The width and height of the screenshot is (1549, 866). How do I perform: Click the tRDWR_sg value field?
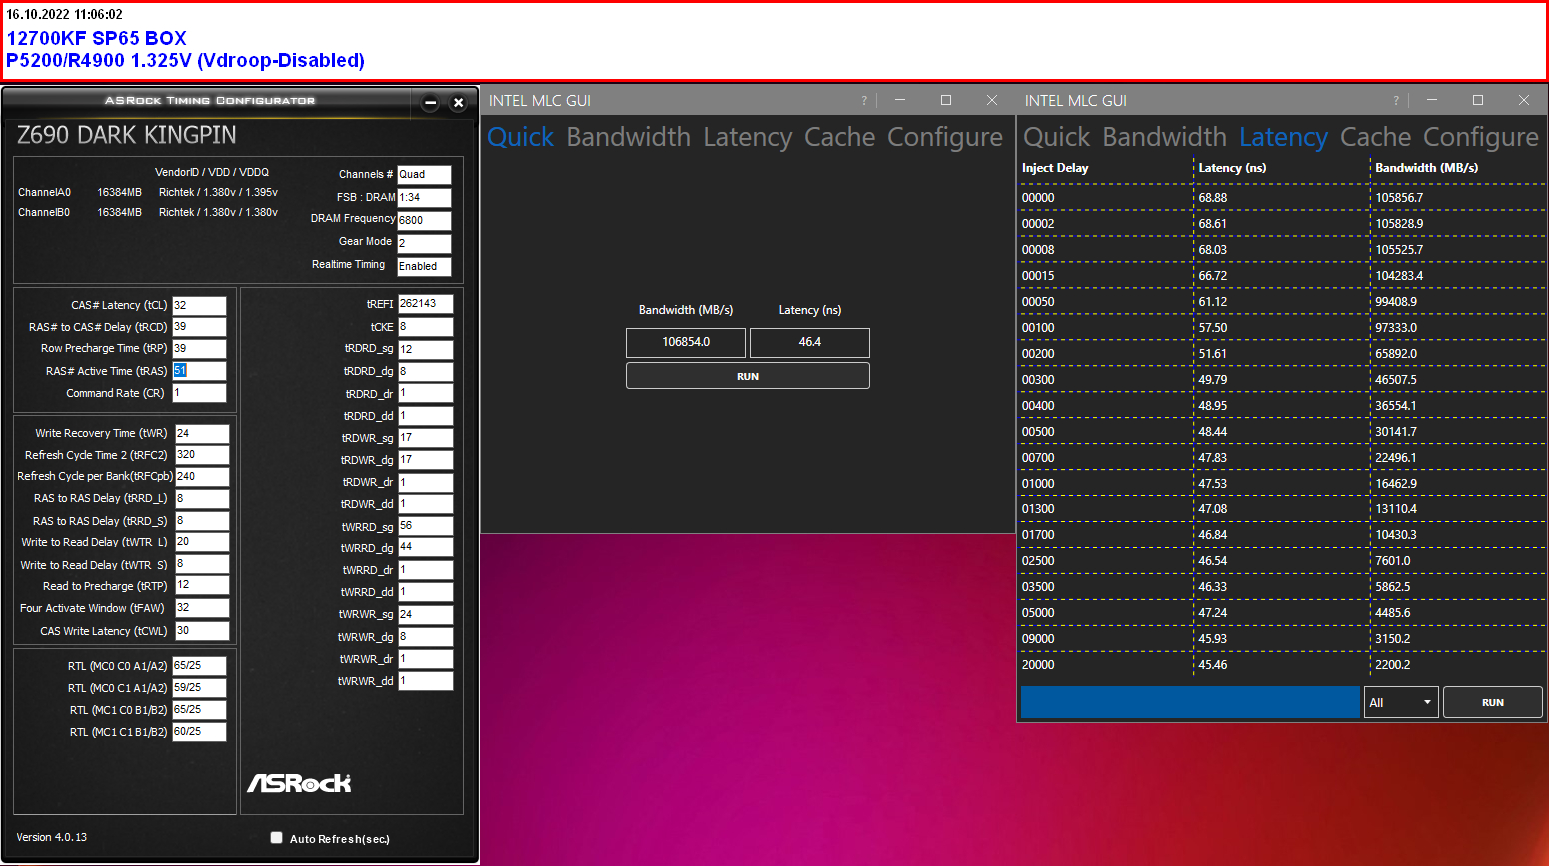pyautogui.click(x=425, y=438)
